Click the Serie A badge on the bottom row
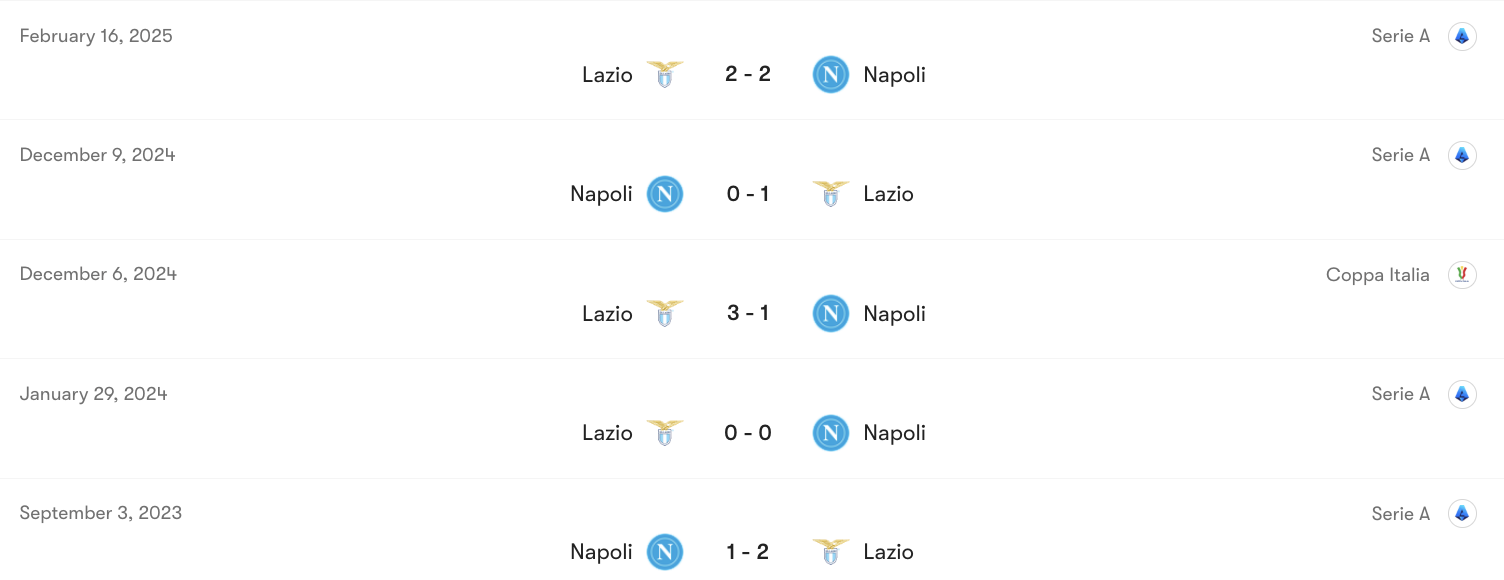The height and width of the screenshot is (580, 1504). [x=1461, y=513]
